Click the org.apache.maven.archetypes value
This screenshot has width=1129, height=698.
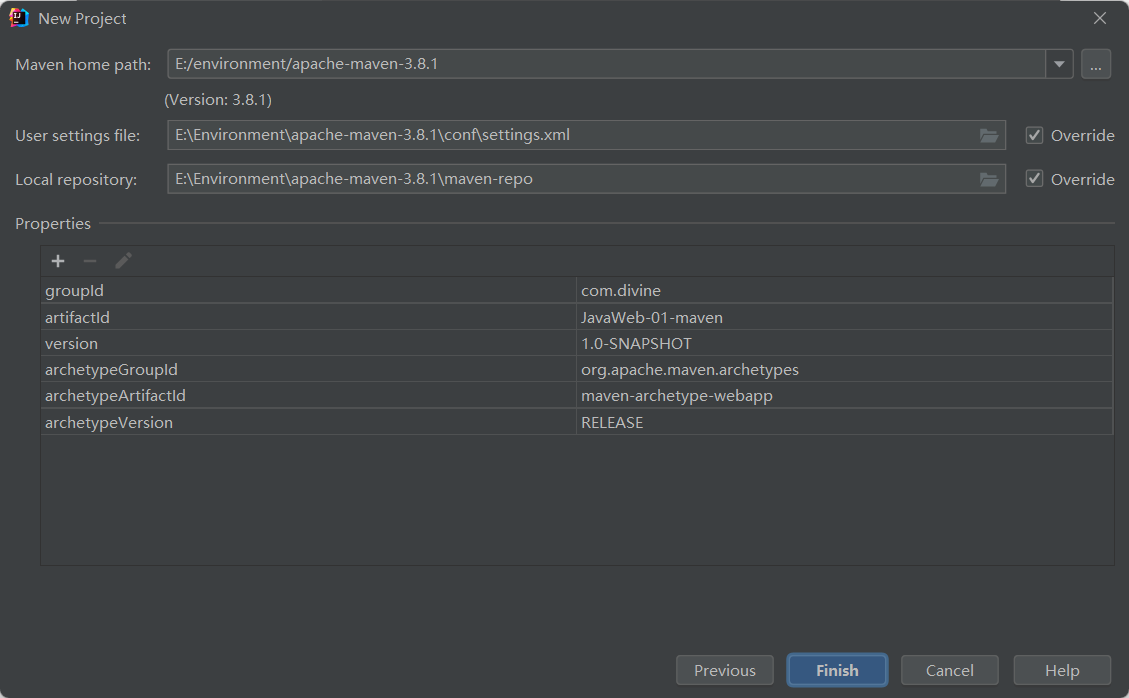690,370
